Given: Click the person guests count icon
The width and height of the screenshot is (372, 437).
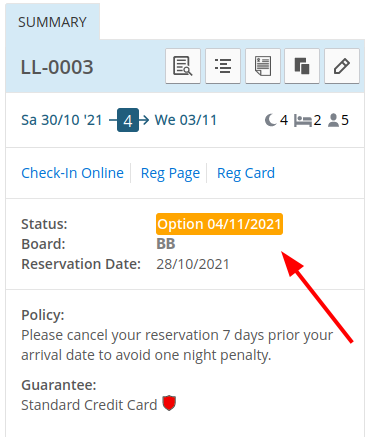Looking at the screenshot, I should tap(333, 120).
